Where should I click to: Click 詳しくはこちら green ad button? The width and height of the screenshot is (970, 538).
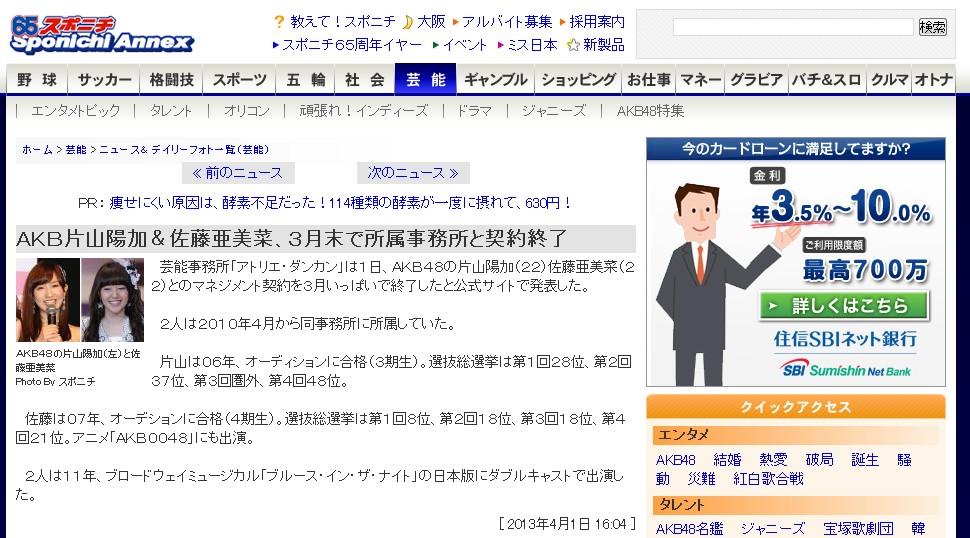pos(844,305)
